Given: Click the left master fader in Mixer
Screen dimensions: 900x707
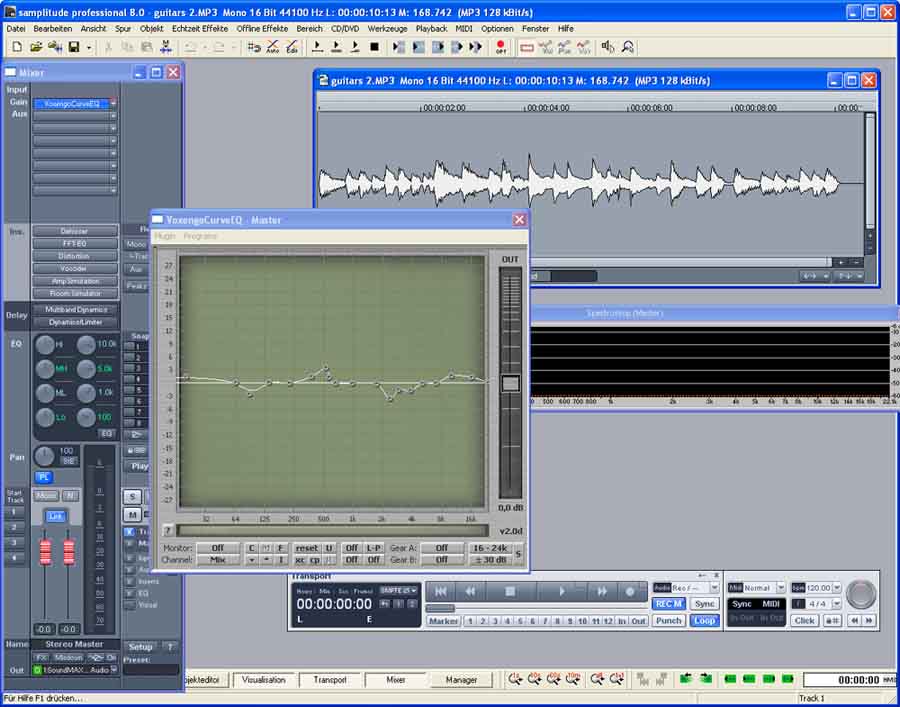Looking at the screenshot, I should (x=45, y=551).
